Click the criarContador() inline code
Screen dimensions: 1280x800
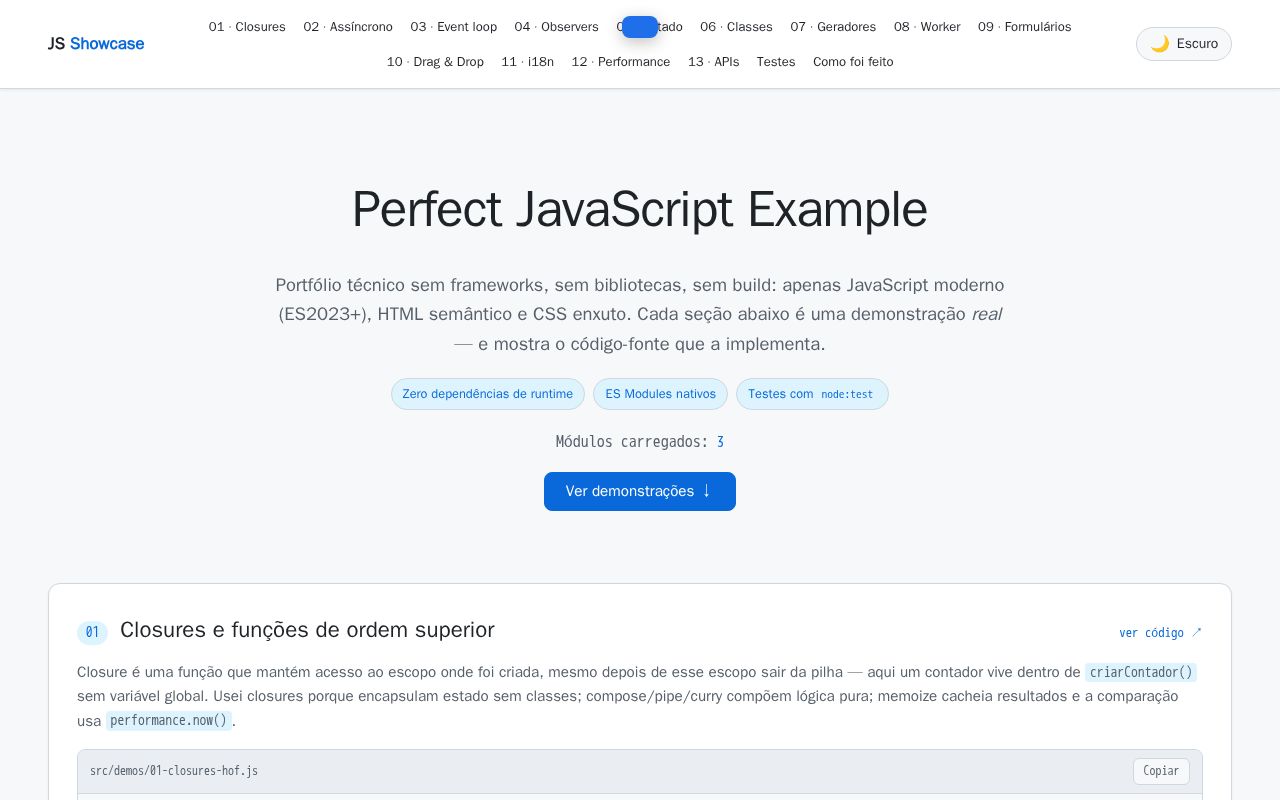tap(1141, 672)
